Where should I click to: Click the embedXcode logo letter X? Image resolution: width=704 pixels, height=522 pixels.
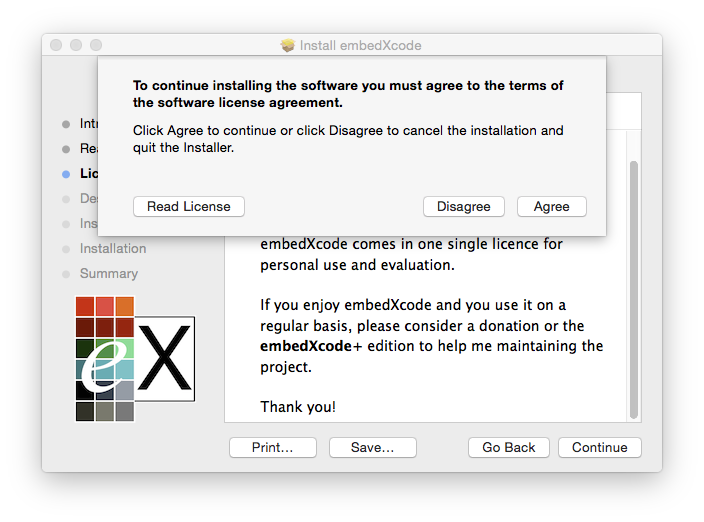click(165, 358)
